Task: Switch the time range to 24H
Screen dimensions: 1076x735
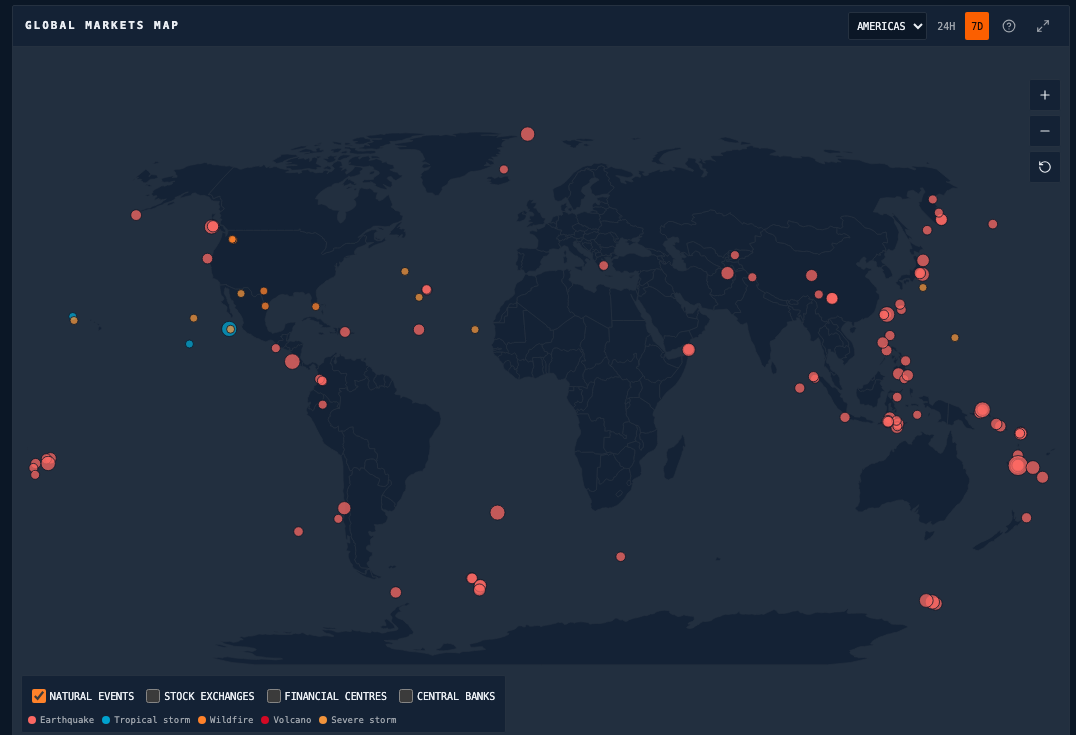Action: pos(946,26)
